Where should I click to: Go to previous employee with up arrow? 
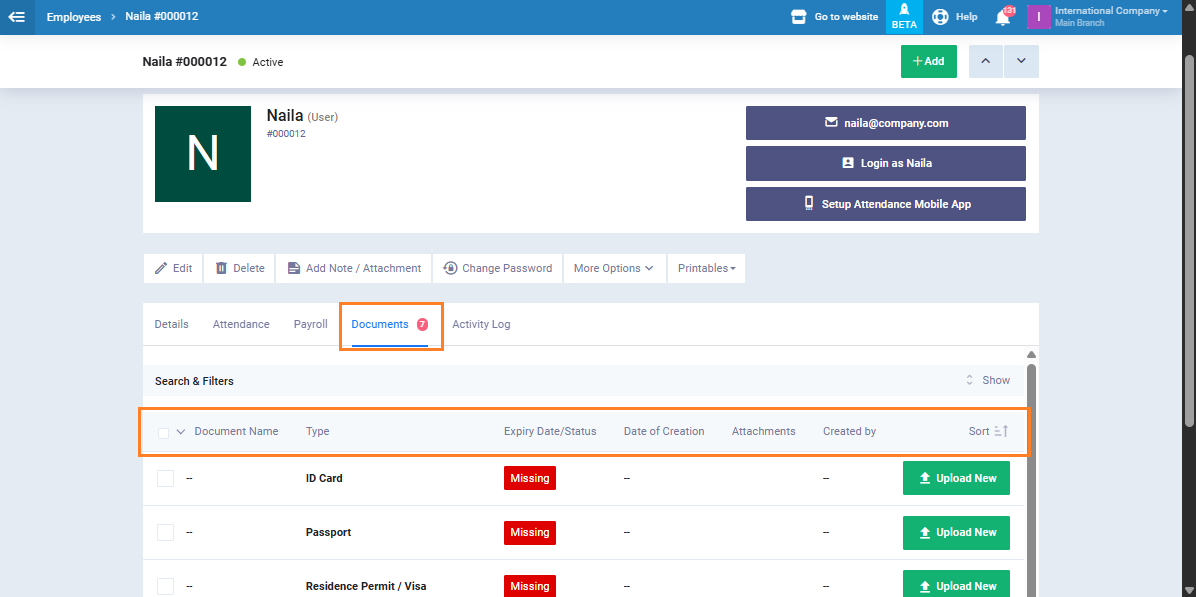(986, 61)
